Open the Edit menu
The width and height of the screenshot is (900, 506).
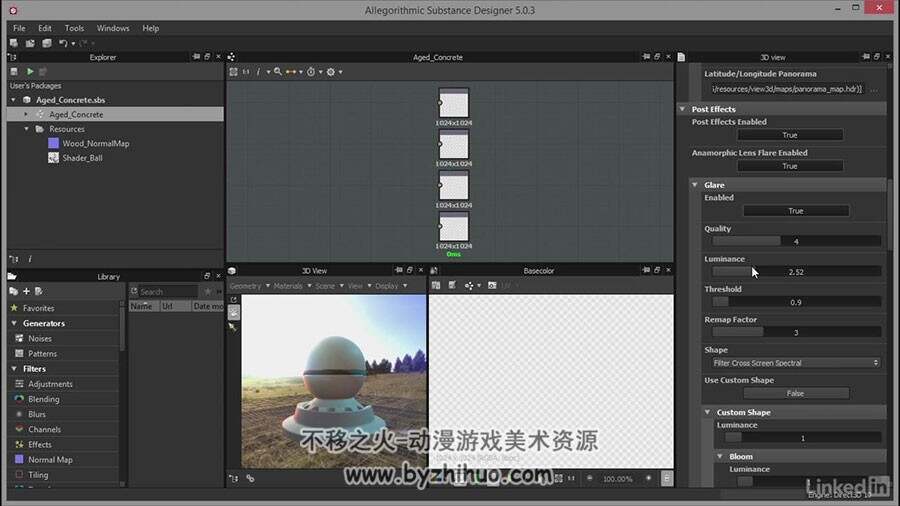click(x=45, y=28)
